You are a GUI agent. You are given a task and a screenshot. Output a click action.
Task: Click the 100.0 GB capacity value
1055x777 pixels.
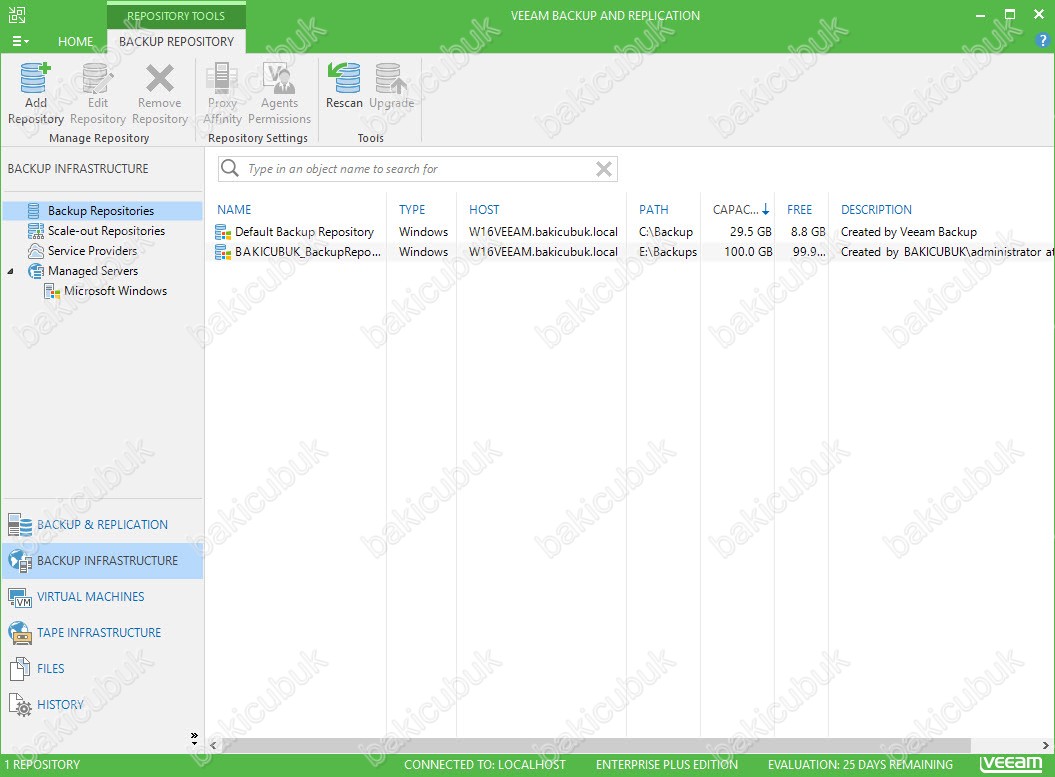748,252
